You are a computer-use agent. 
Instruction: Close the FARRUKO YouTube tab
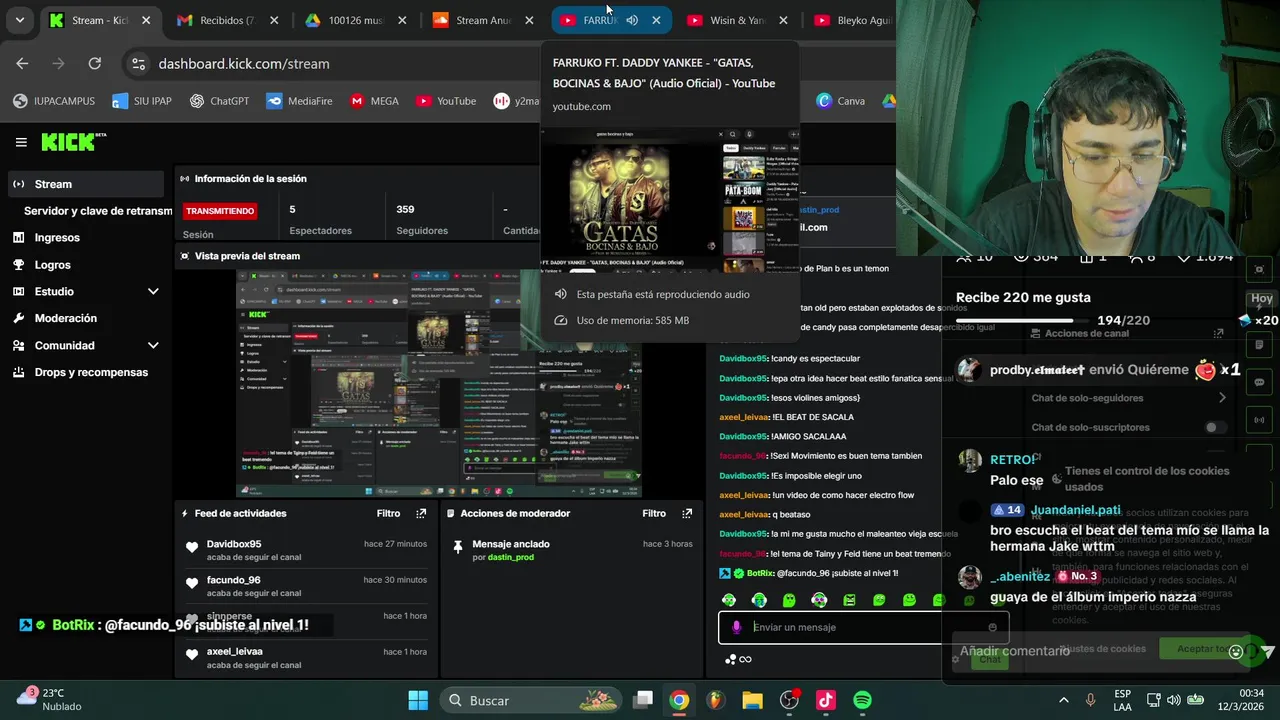[x=656, y=20]
